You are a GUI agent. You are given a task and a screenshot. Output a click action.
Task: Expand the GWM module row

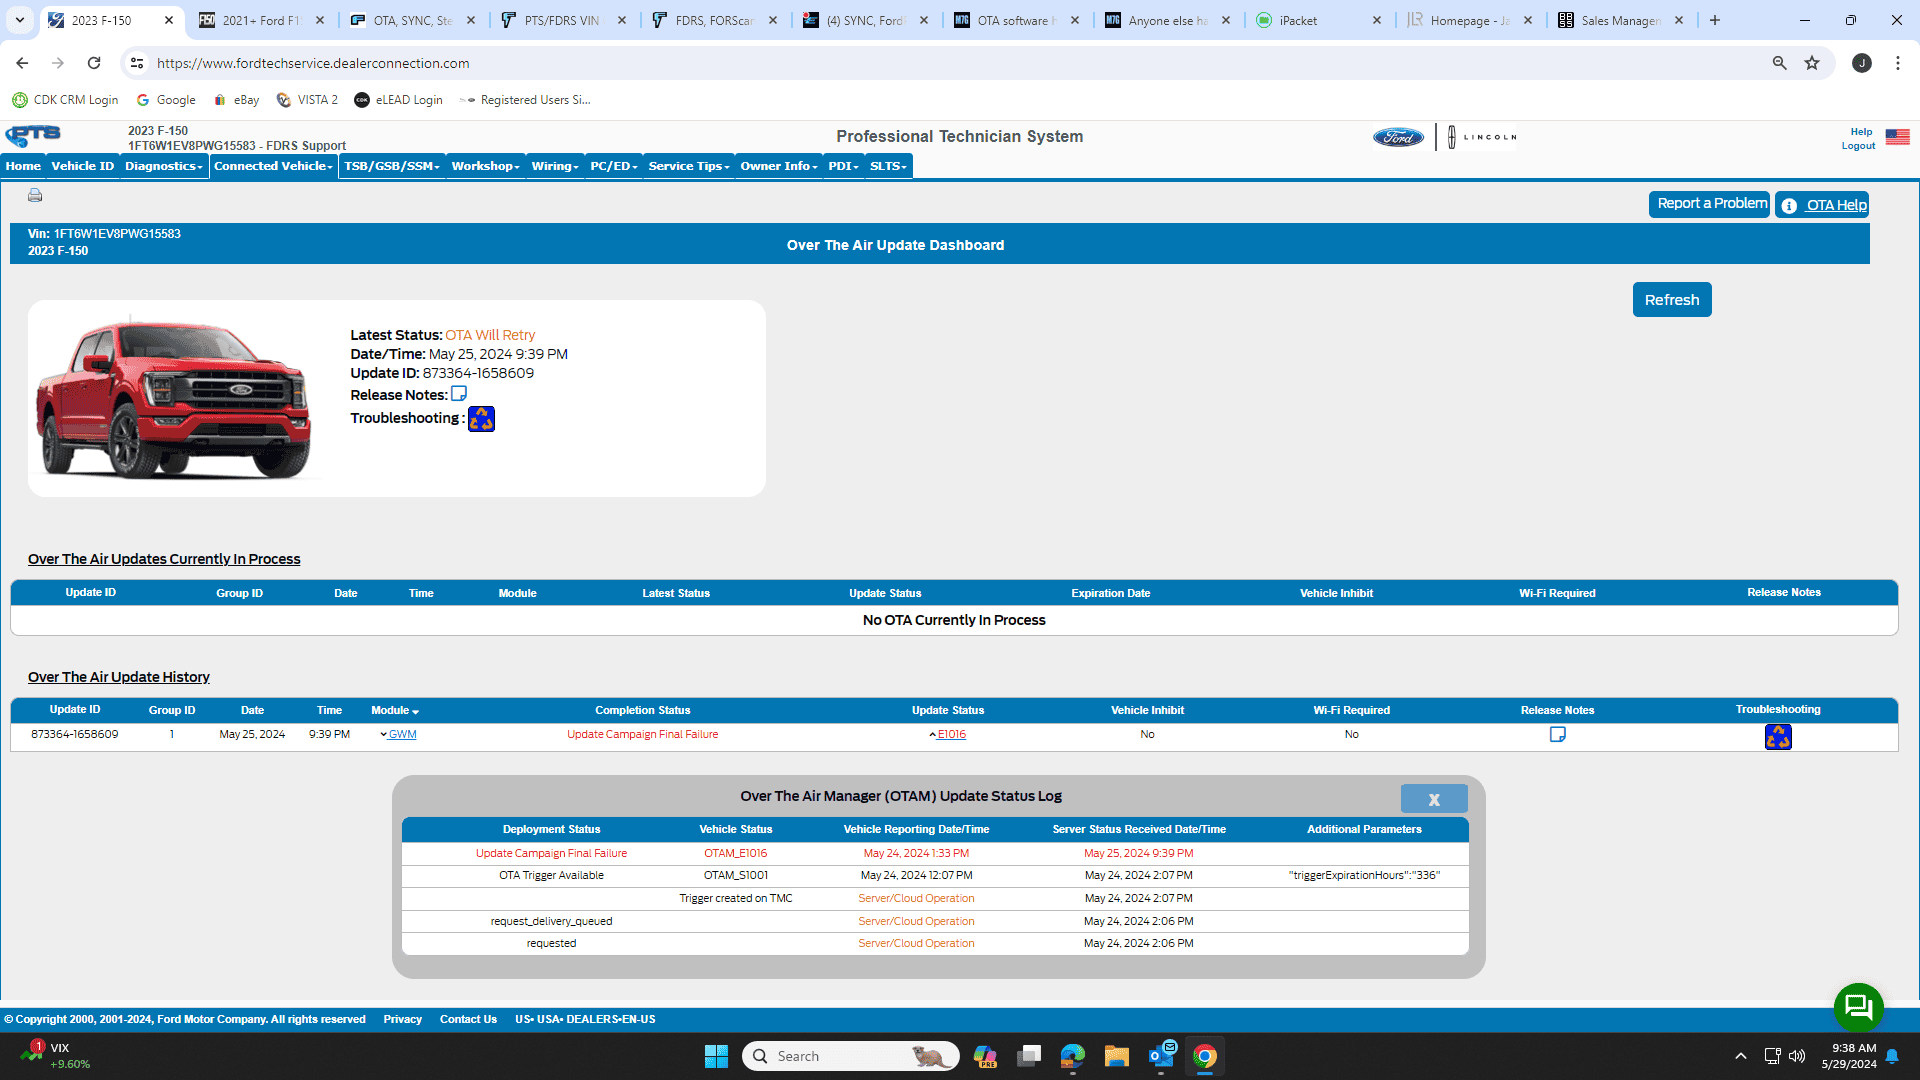tap(398, 735)
